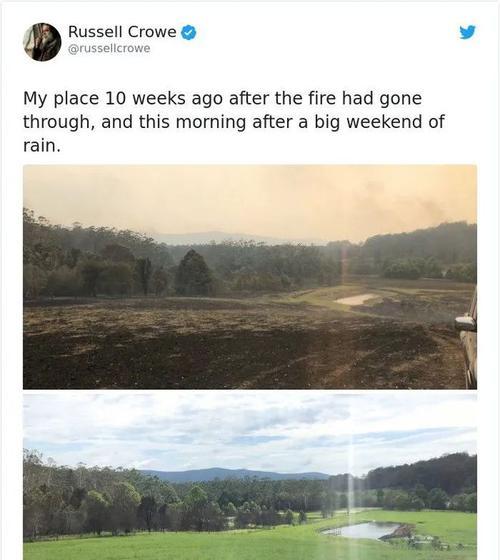
Task: Click the tall dark tree in burnt photo
Action: click(194, 272)
